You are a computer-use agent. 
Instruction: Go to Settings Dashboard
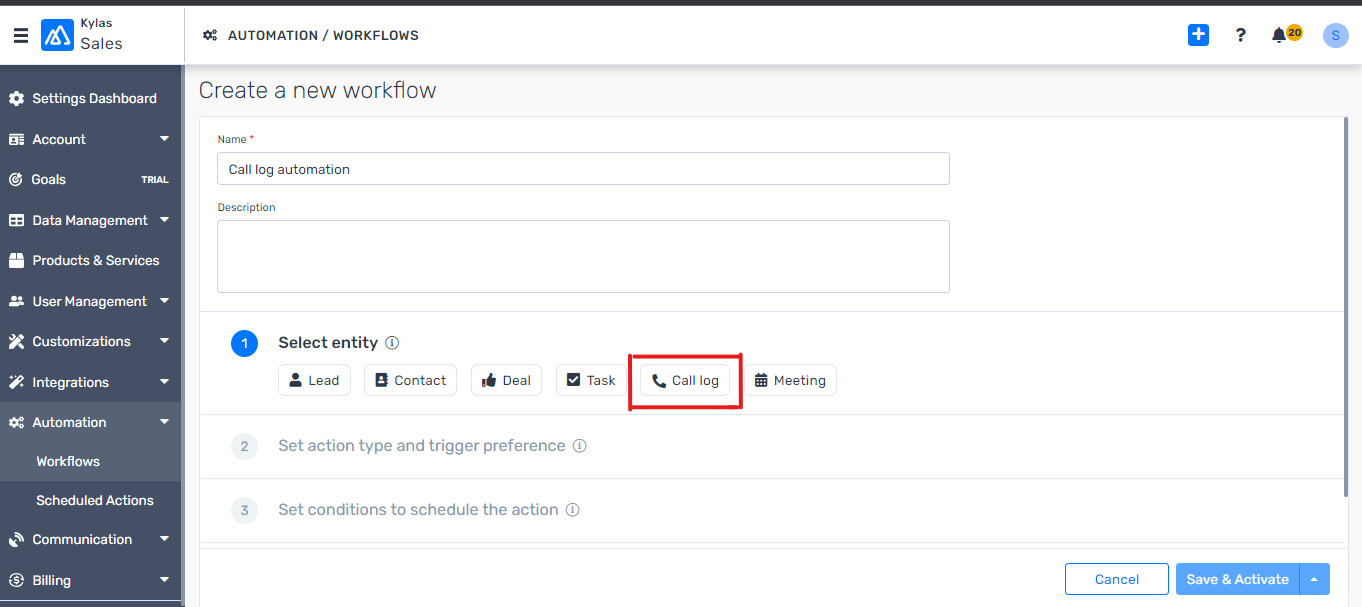[x=90, y=98]
